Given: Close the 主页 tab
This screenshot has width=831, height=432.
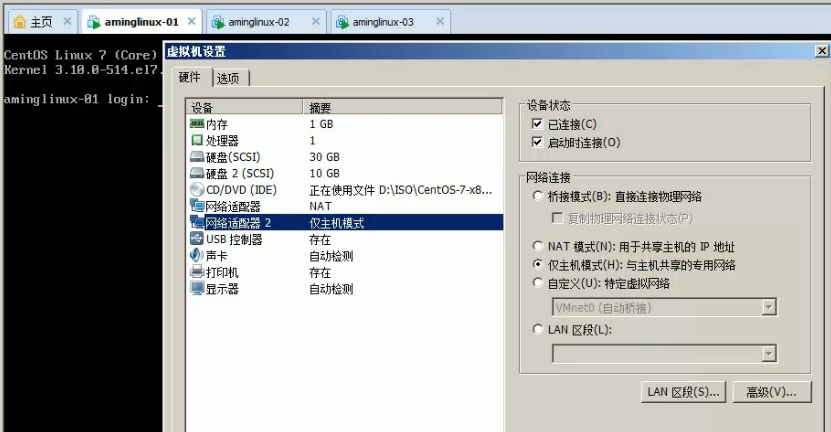Looking at the screenshot, I should [x=67, y=21].
